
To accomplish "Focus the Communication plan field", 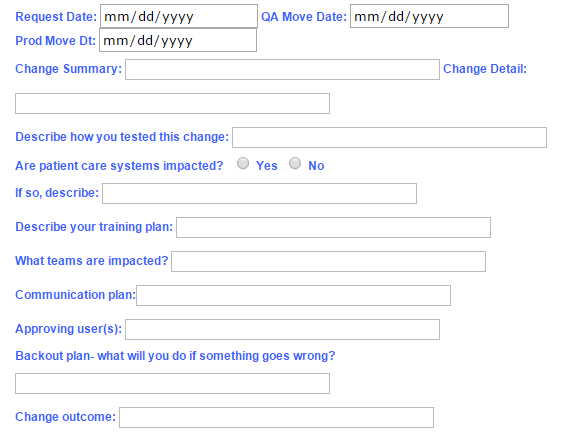I will tap(294, 296).
